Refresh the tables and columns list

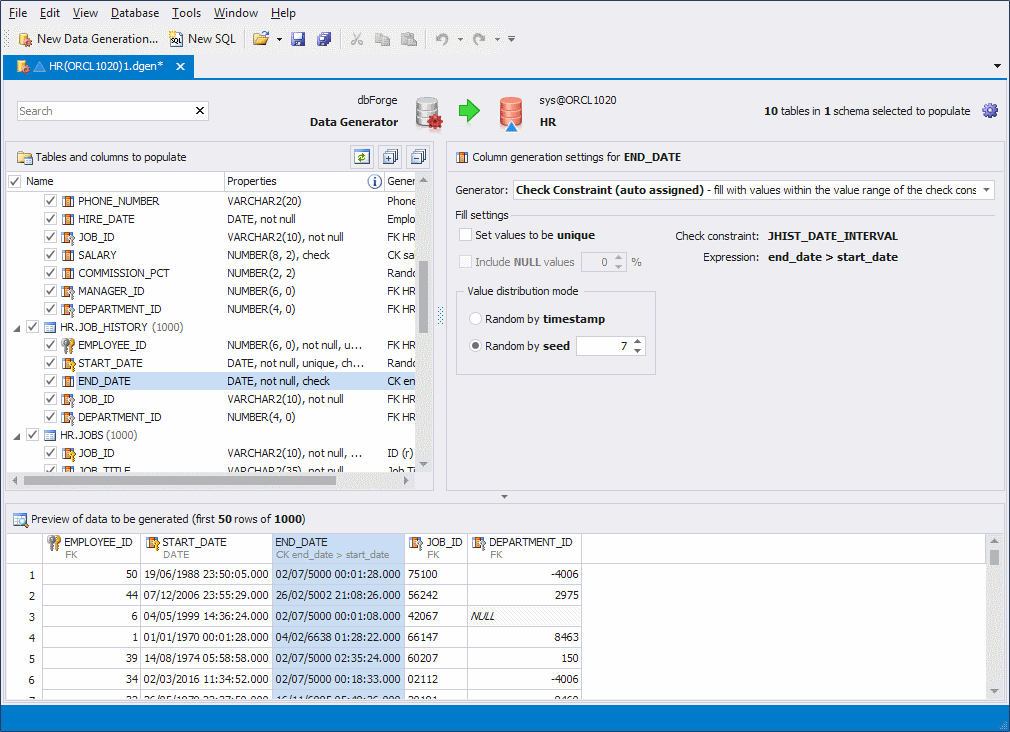[362, 157]
